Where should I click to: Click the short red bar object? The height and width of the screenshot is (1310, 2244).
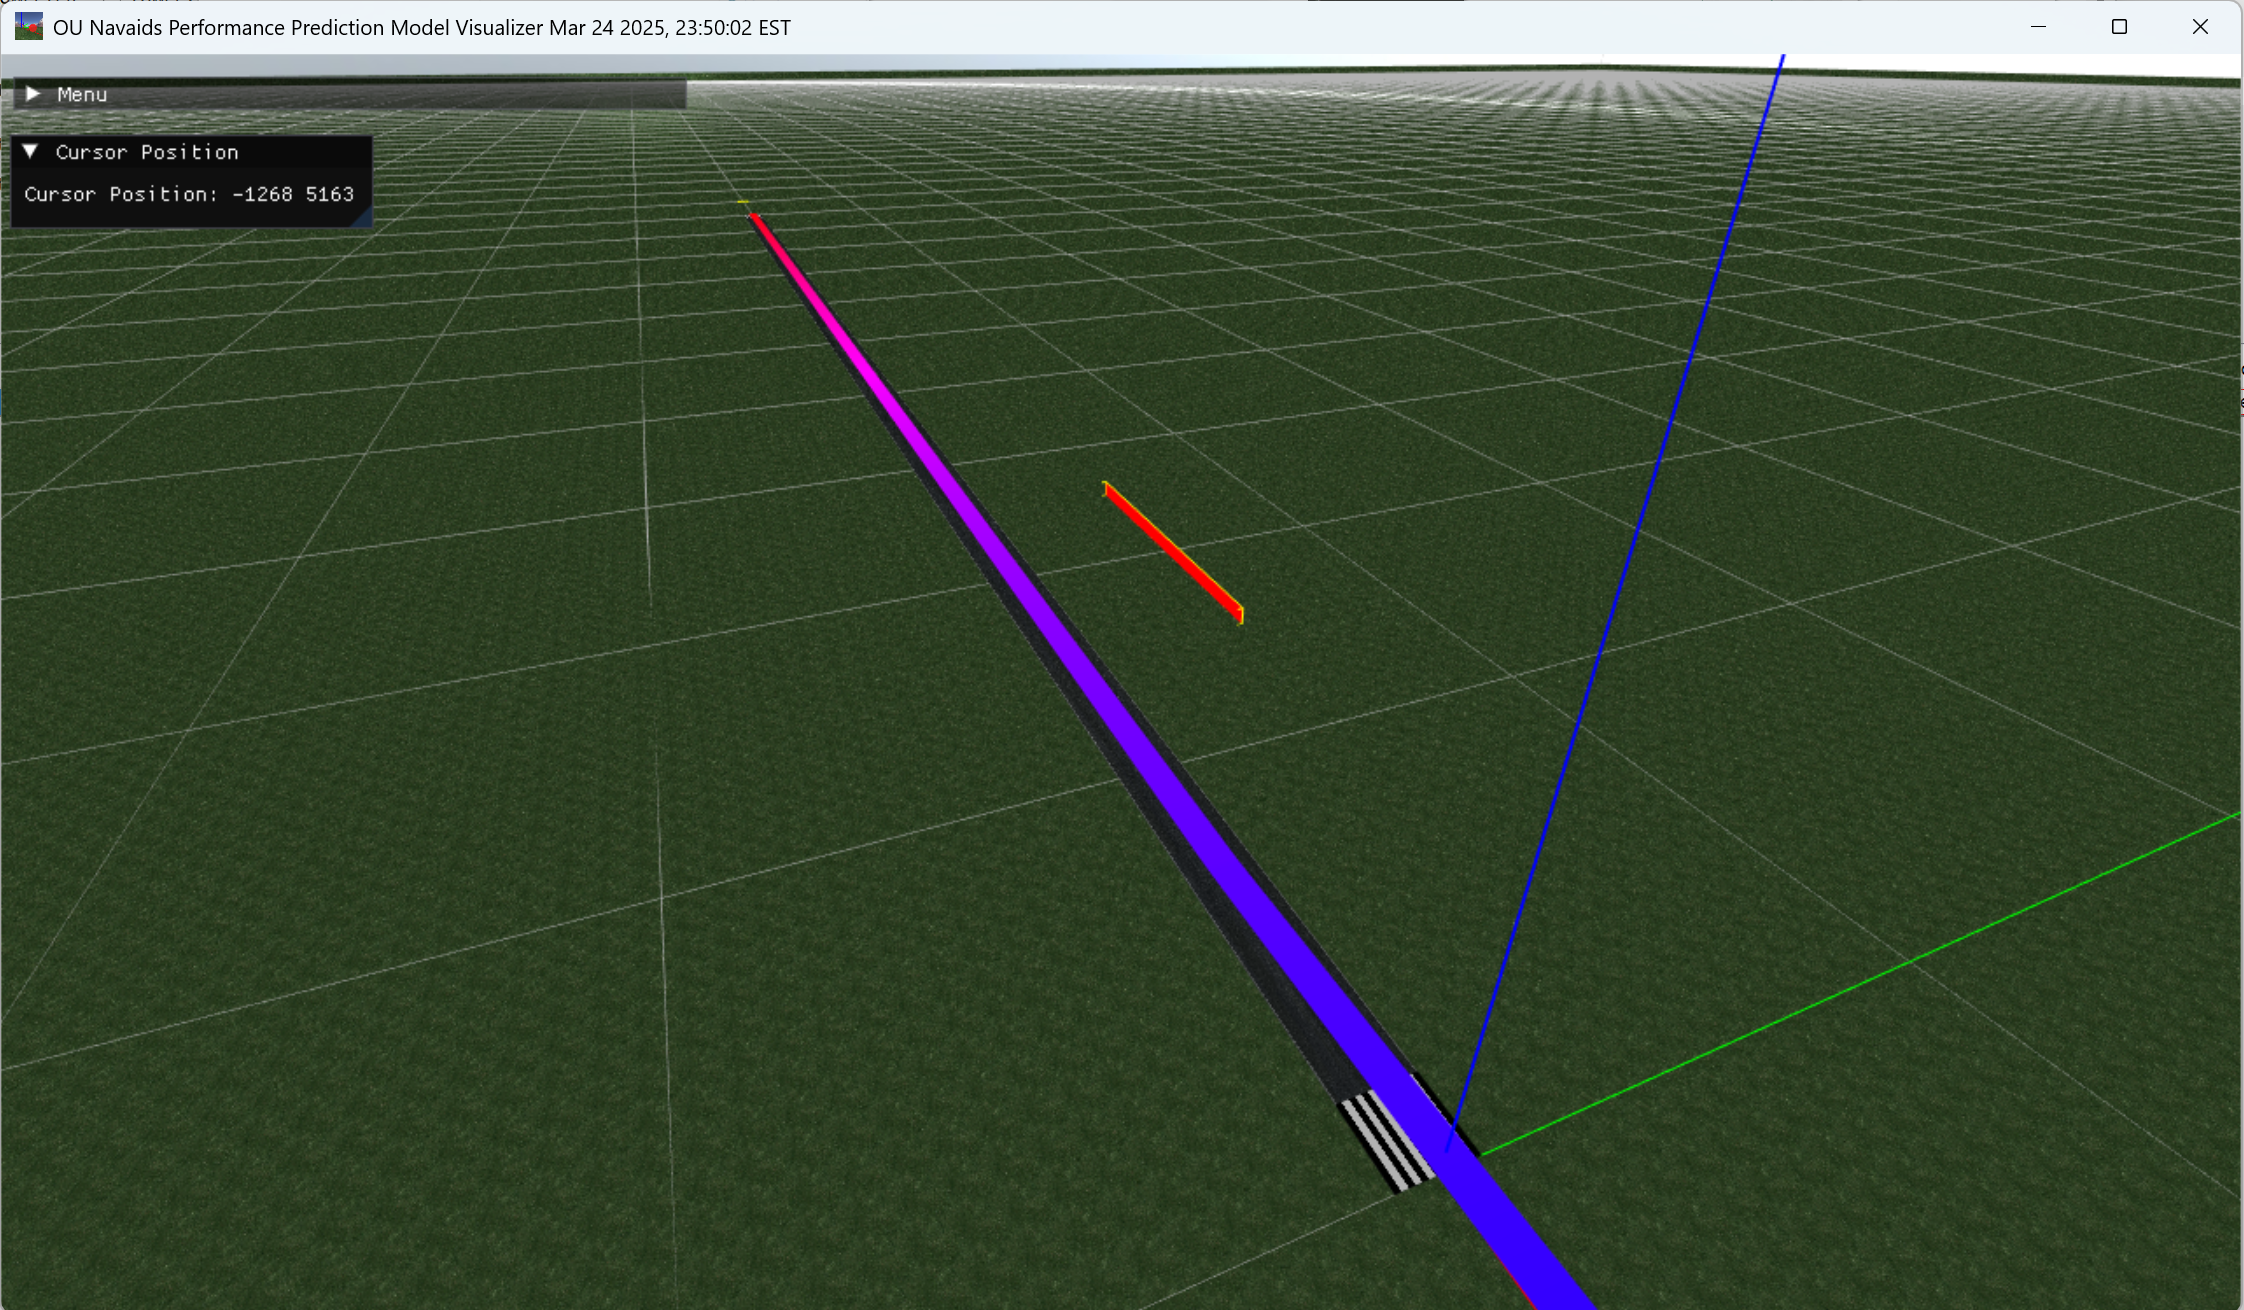tap(1174, 553)
